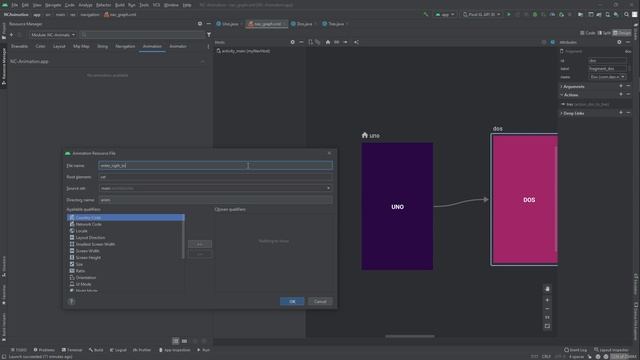The height and width of the screenshot is (360, 640).
Task: Select the DOS fragment in graph
Action: [524, 200]
